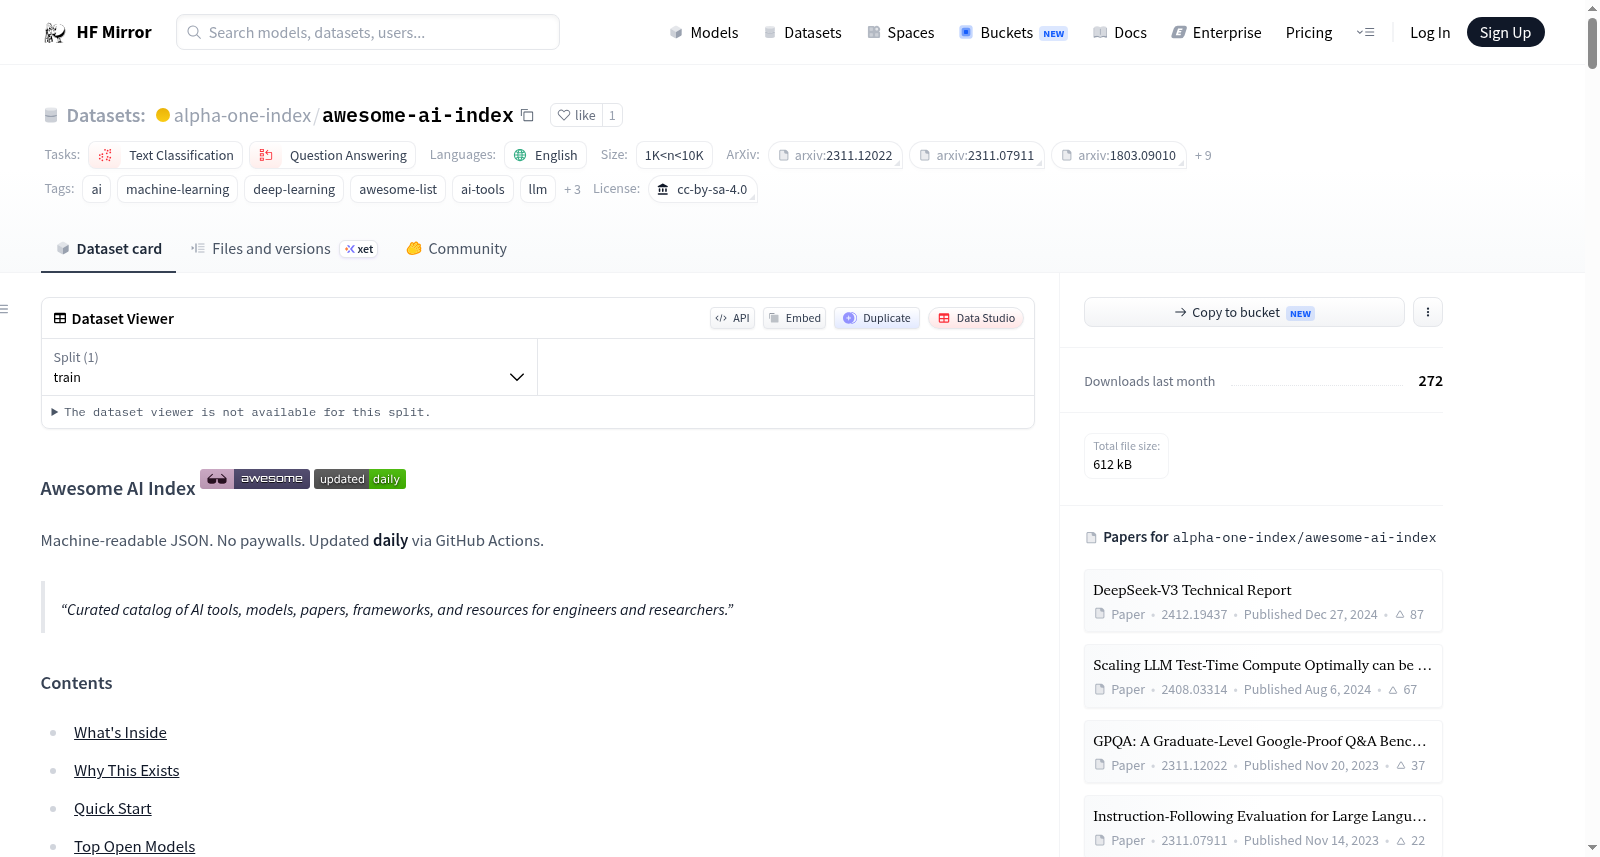Click the deep-learning tag

pos(294,189)
